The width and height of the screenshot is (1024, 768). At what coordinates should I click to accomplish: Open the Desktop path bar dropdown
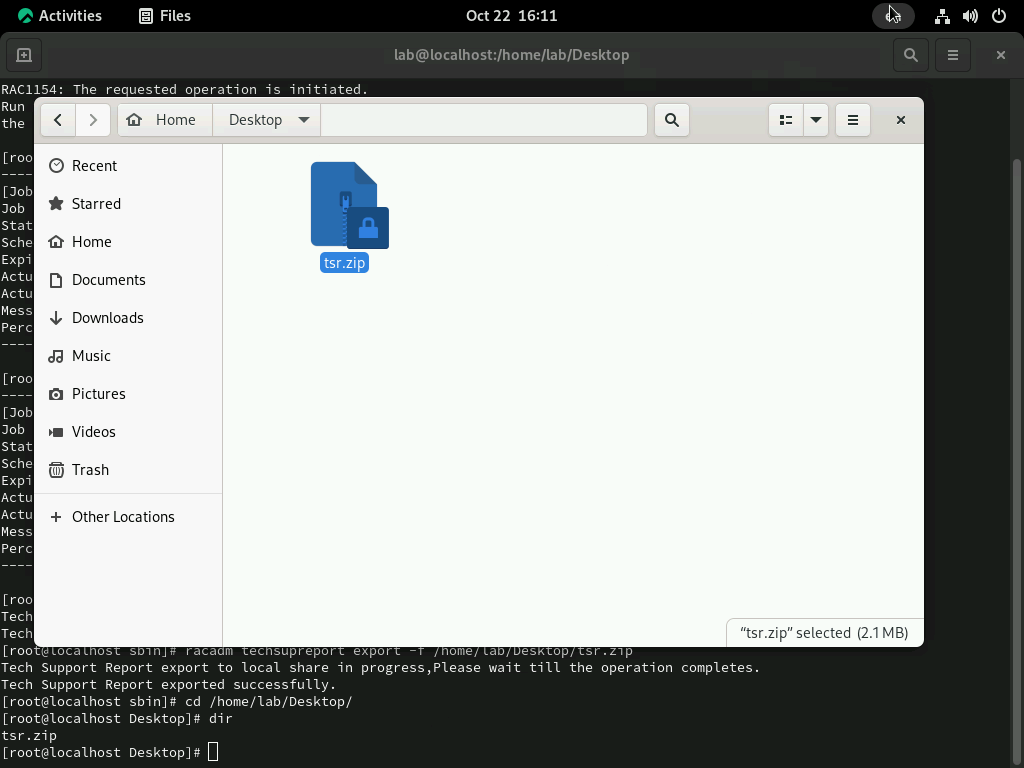[304, 120]
